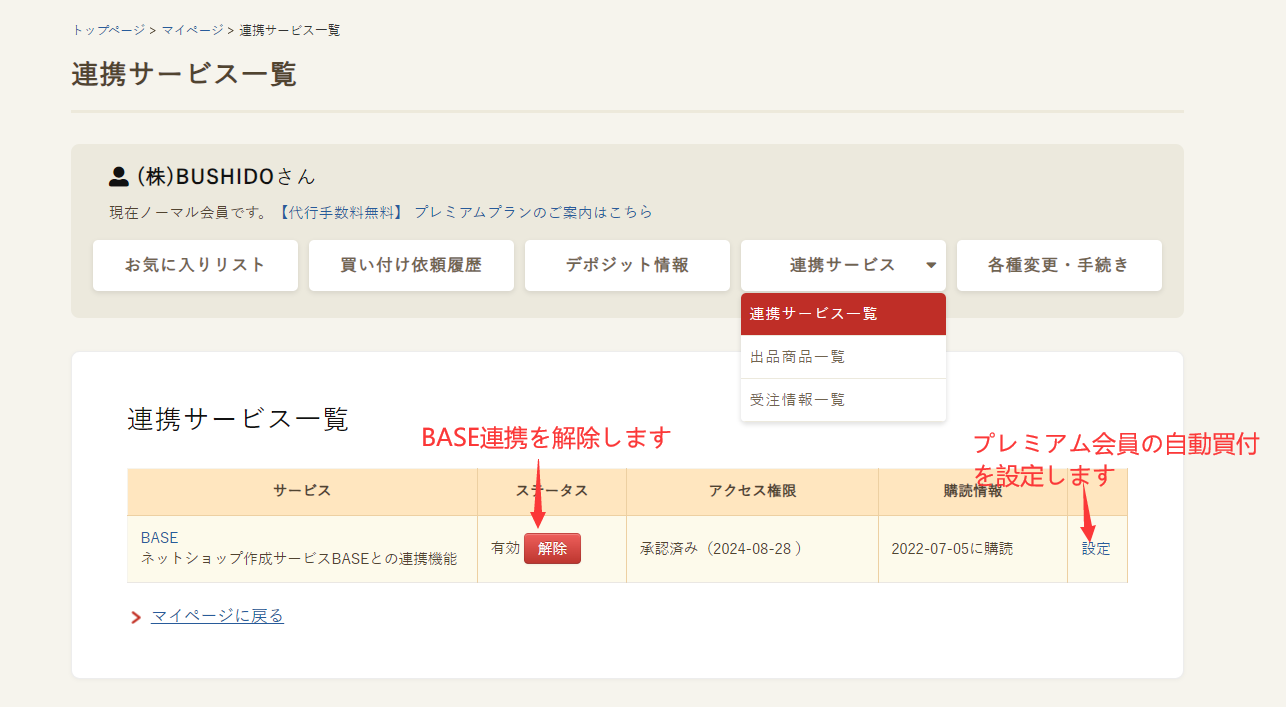This screenshot has height=707, width=1286.
Task: Click the 買い付け依頼履歴 button
Action: pyautogui.click(x=411, y=265)
